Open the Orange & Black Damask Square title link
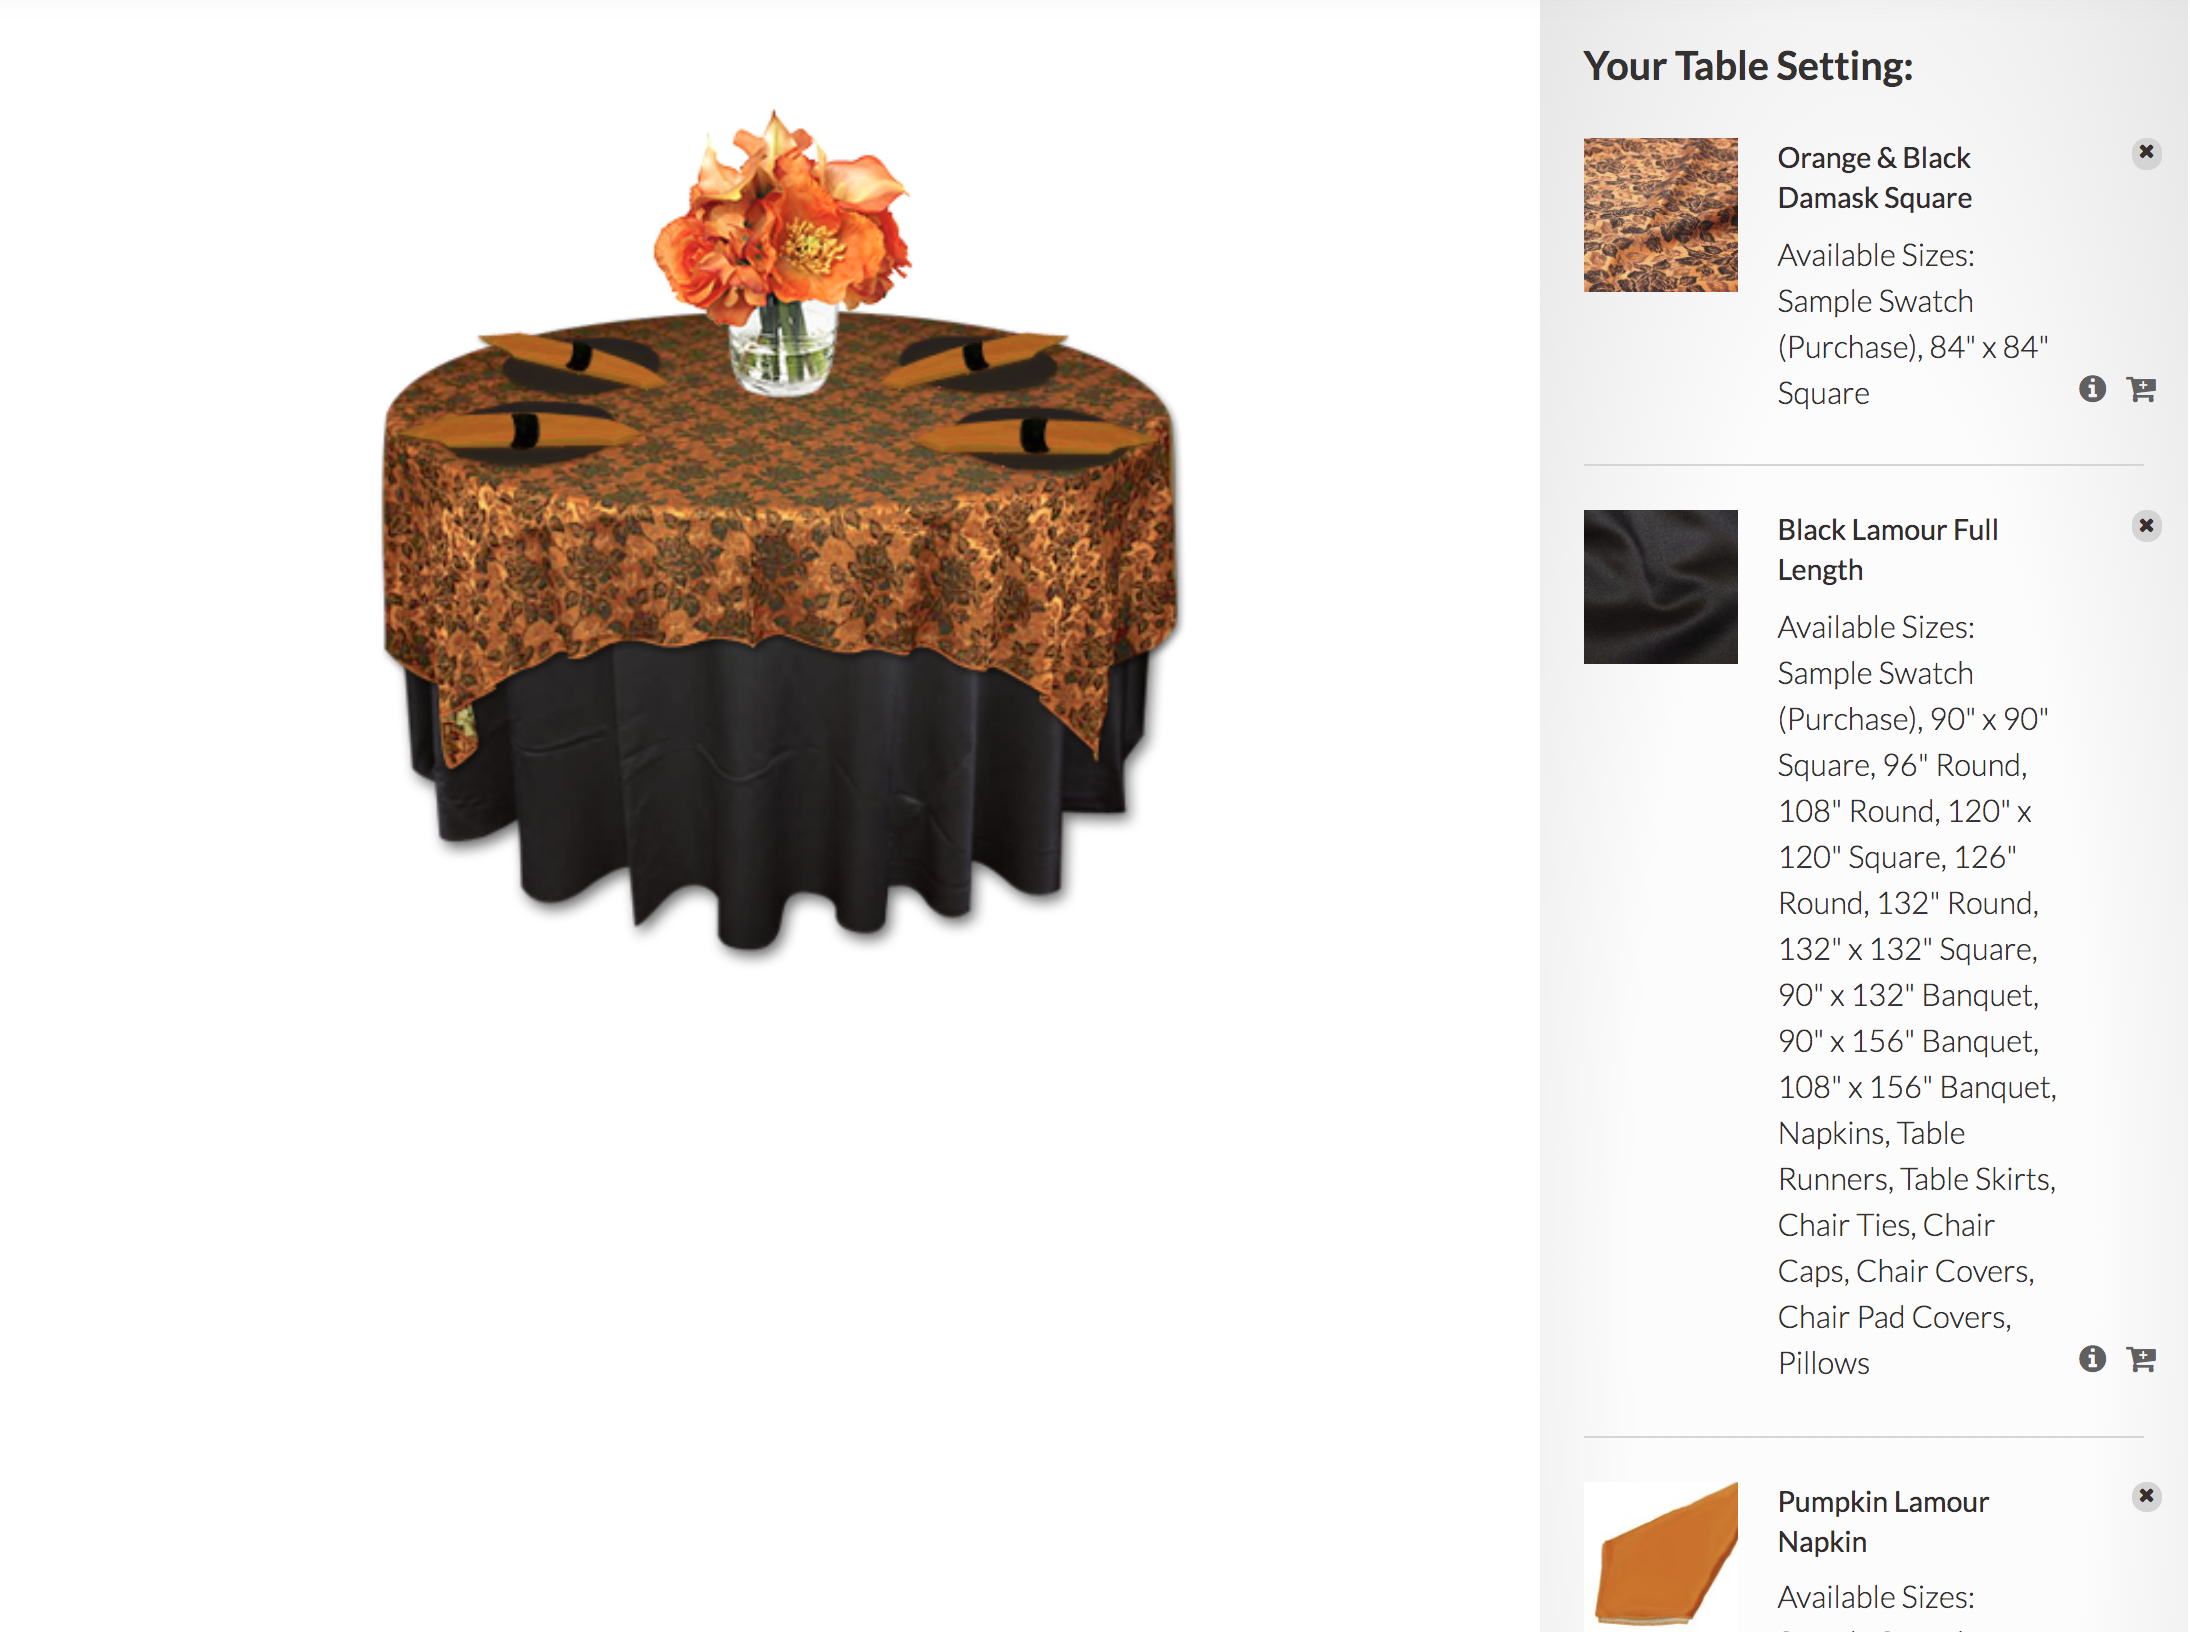2190x1632 pixels. pyautogui.click(x=1875, y=178)
